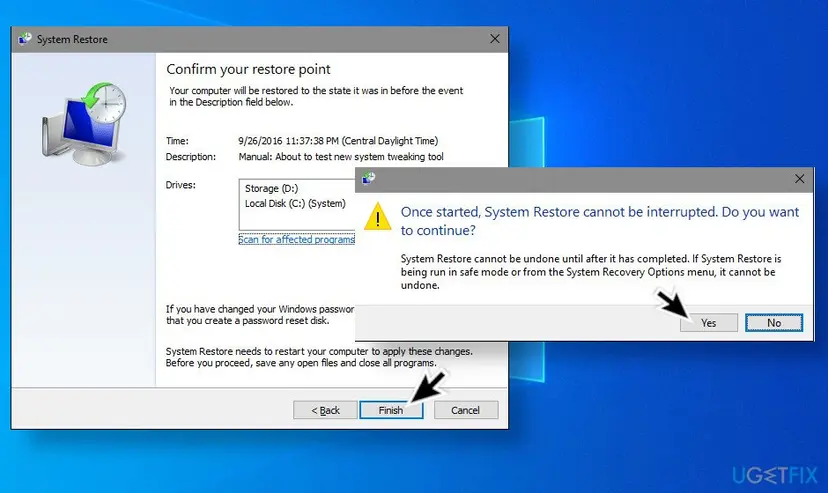Close the confirmation warning dialog
828x493 pixels.
point(799,179)
